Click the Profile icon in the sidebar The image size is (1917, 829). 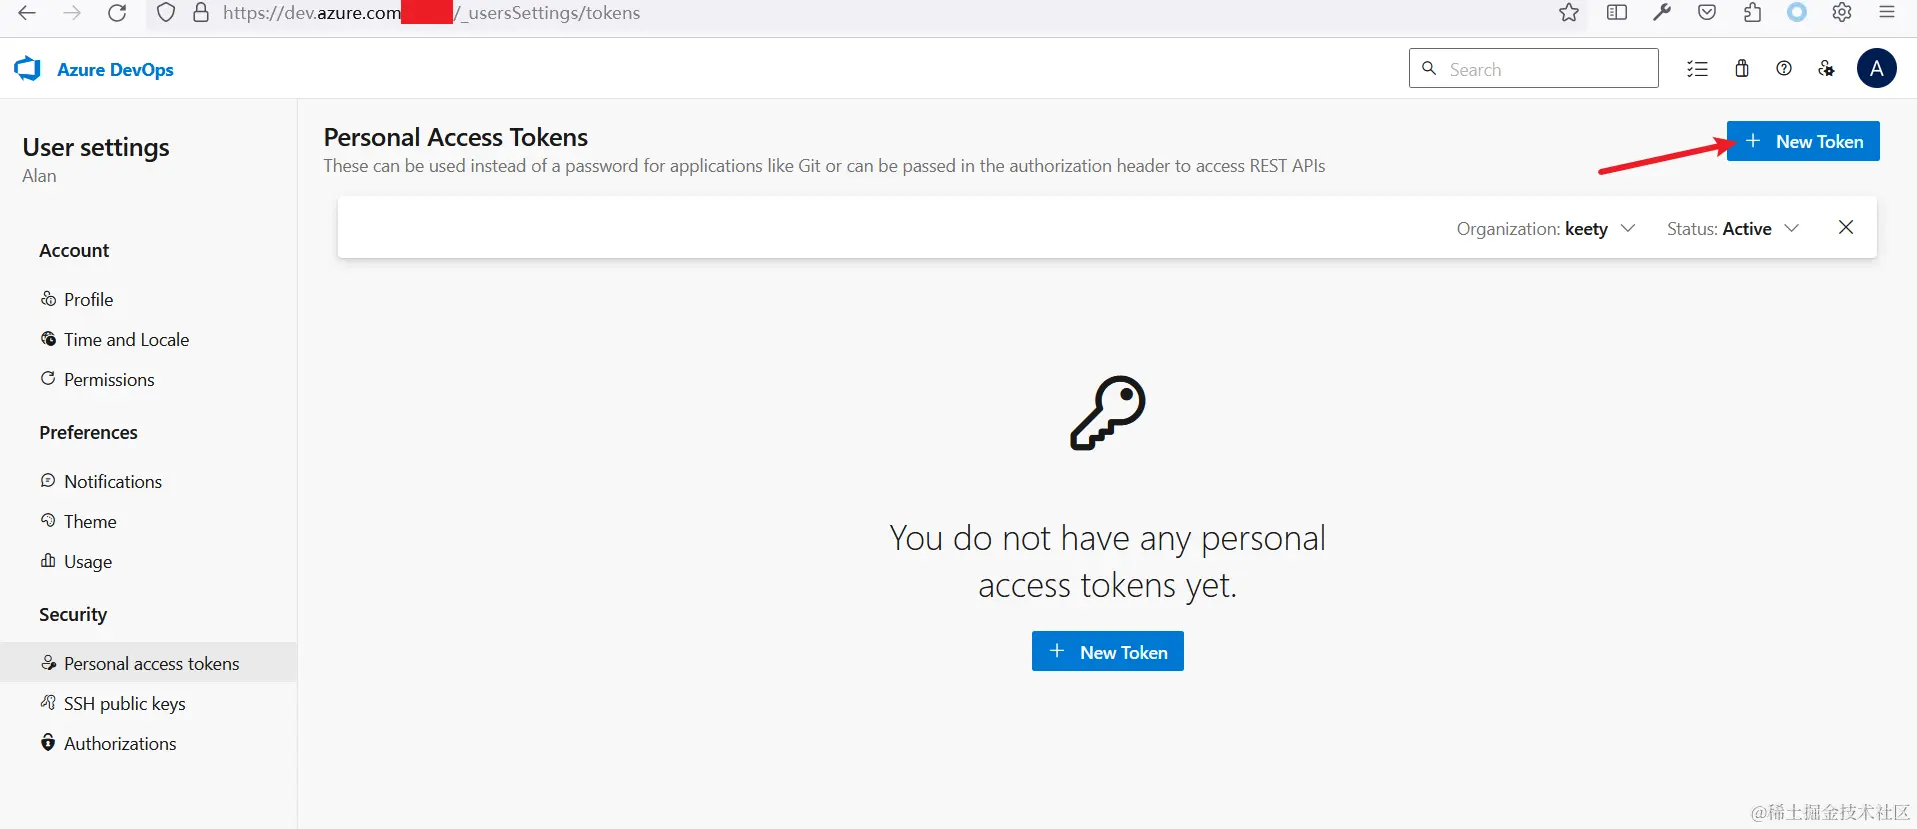[x=48, y=298]
